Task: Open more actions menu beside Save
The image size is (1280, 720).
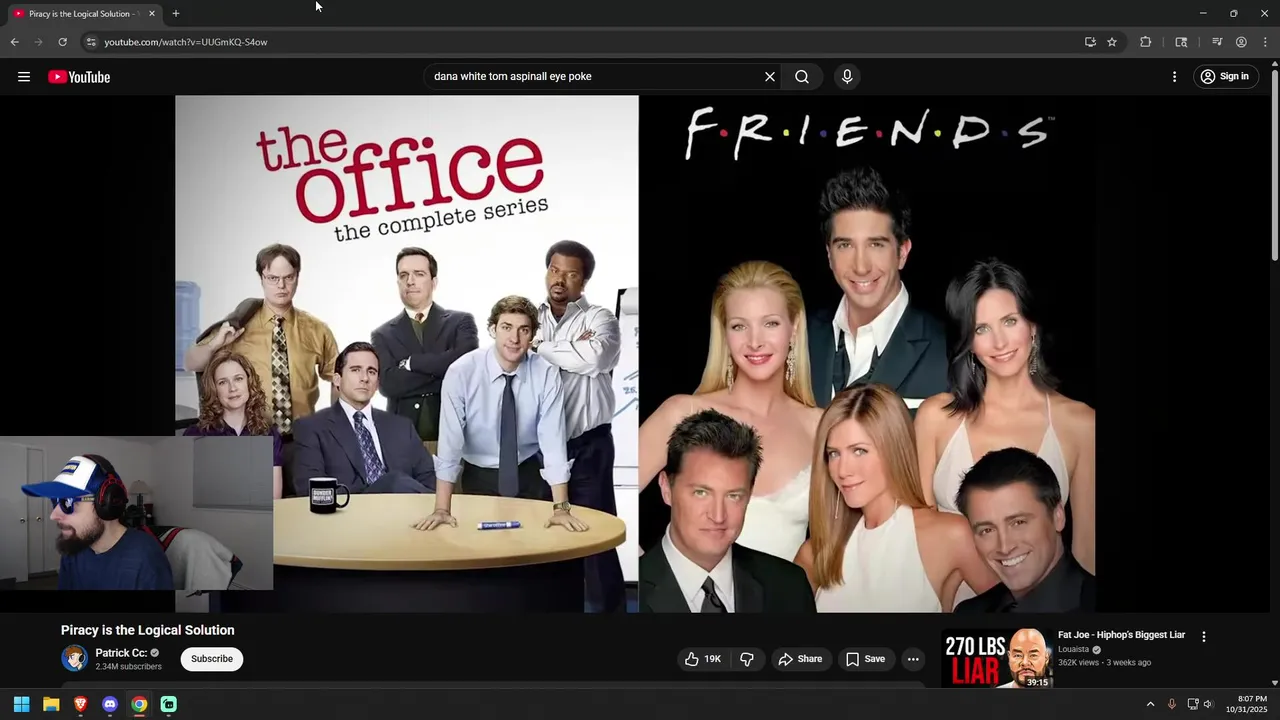Action: pyautogui.click(x=913, y=659)
